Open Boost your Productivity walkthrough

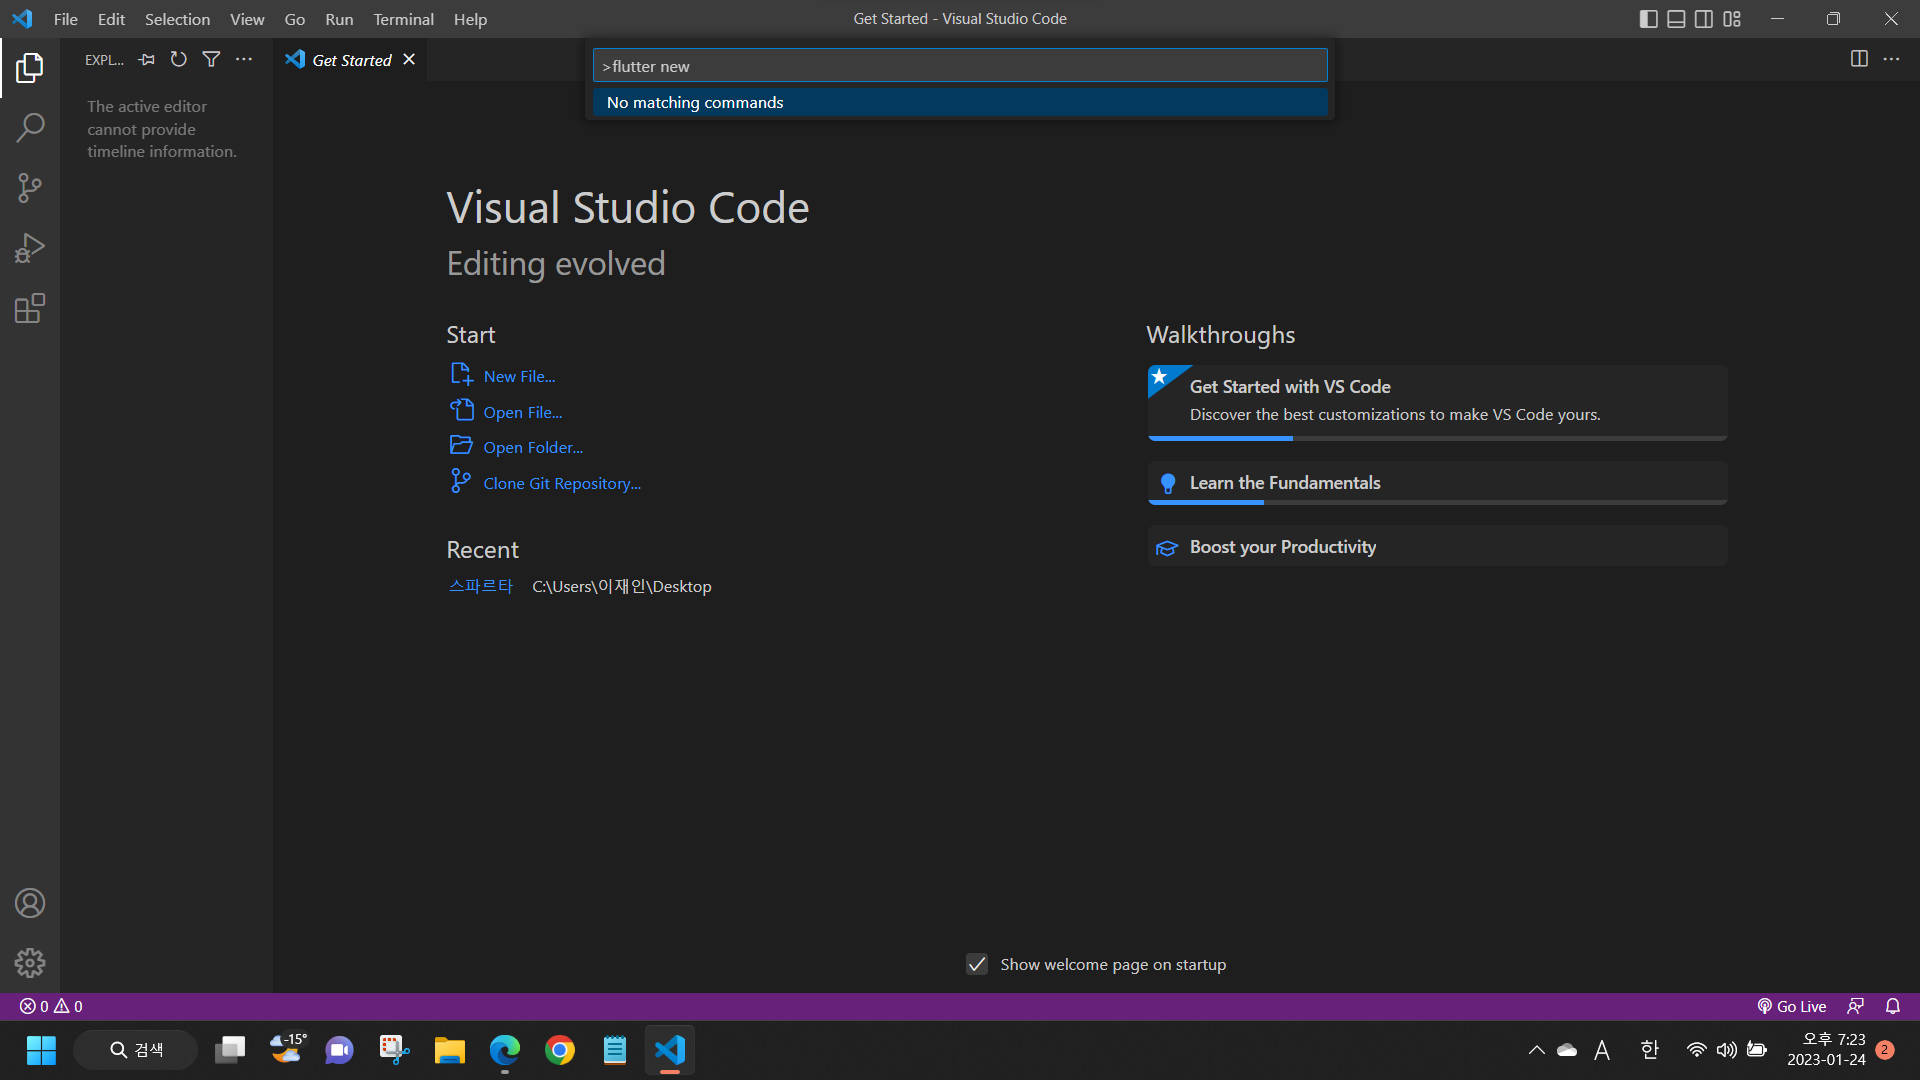click(x=1437, y=547)
